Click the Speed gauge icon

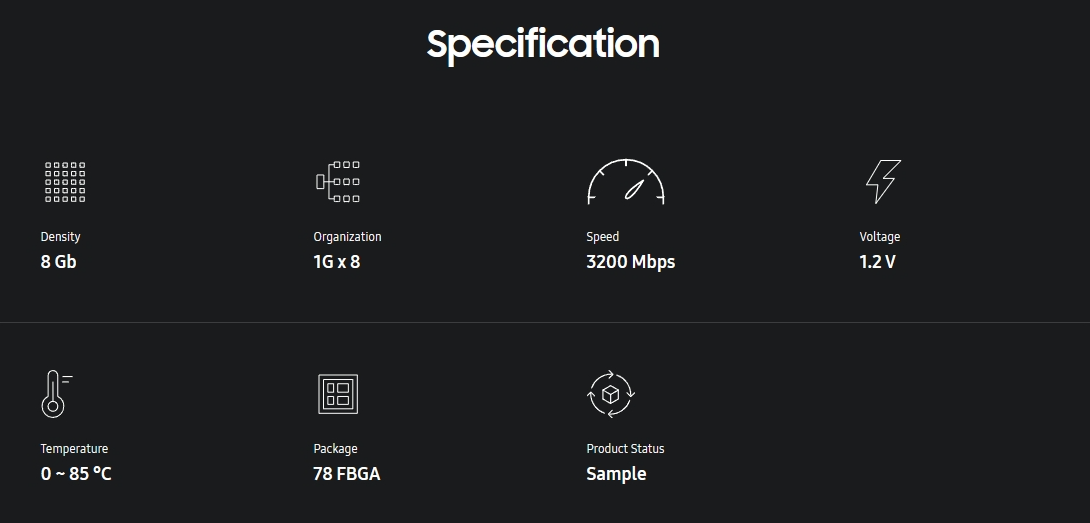626,182
